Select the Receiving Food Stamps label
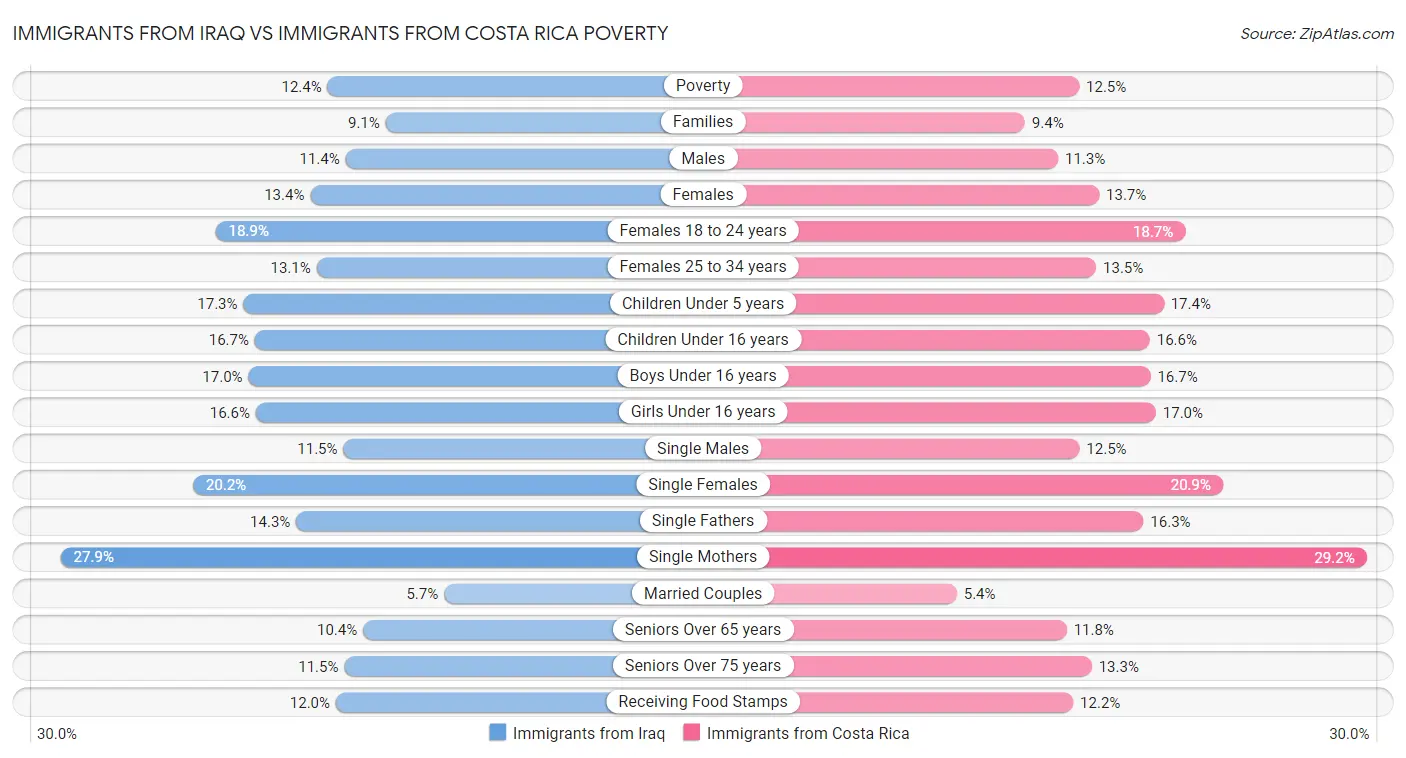 (703, 702)
